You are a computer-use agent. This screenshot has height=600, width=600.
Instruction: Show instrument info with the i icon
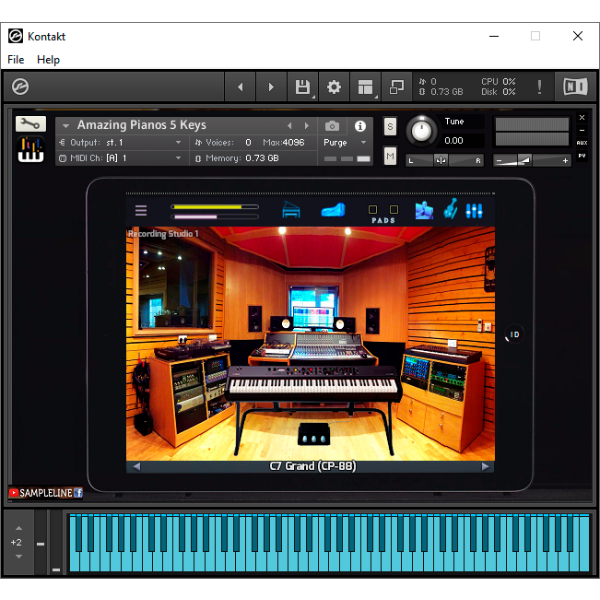(360, 126)
